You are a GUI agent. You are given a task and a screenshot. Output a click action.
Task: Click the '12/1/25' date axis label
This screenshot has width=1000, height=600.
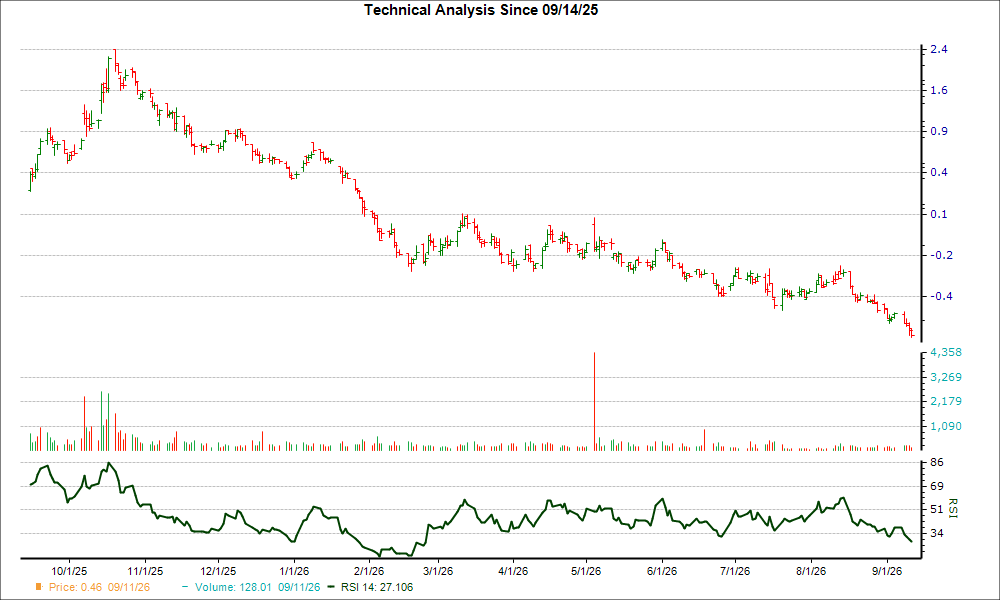[218, 571]
